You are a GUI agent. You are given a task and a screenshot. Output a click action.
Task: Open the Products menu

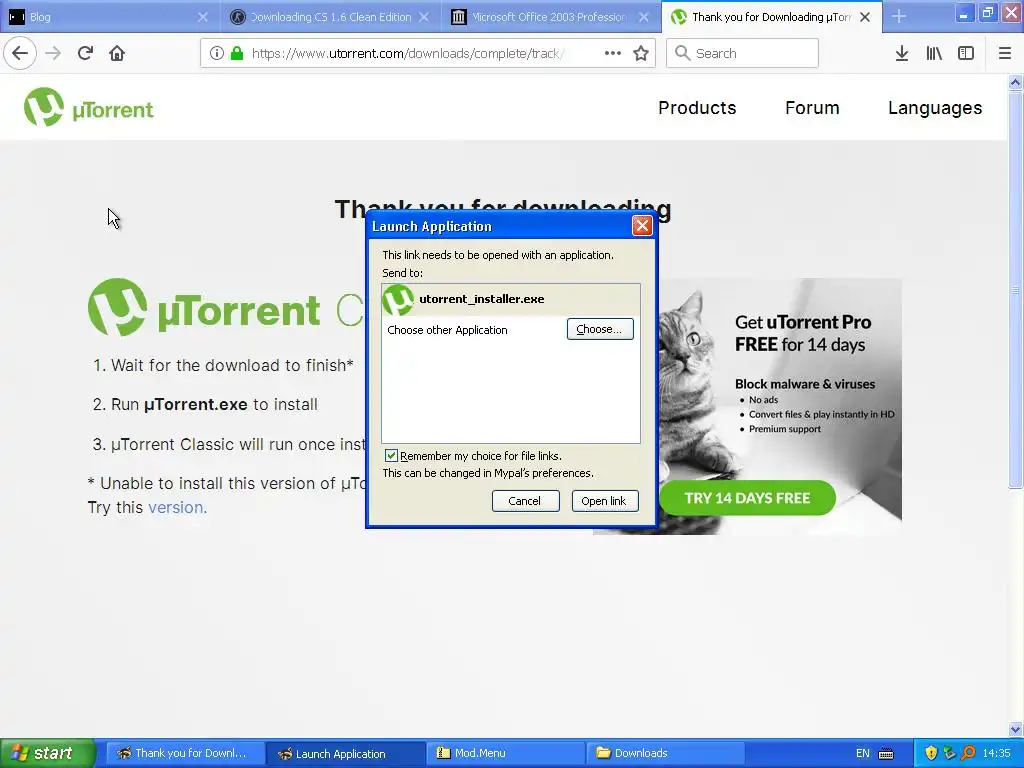(x=697, y=108)
